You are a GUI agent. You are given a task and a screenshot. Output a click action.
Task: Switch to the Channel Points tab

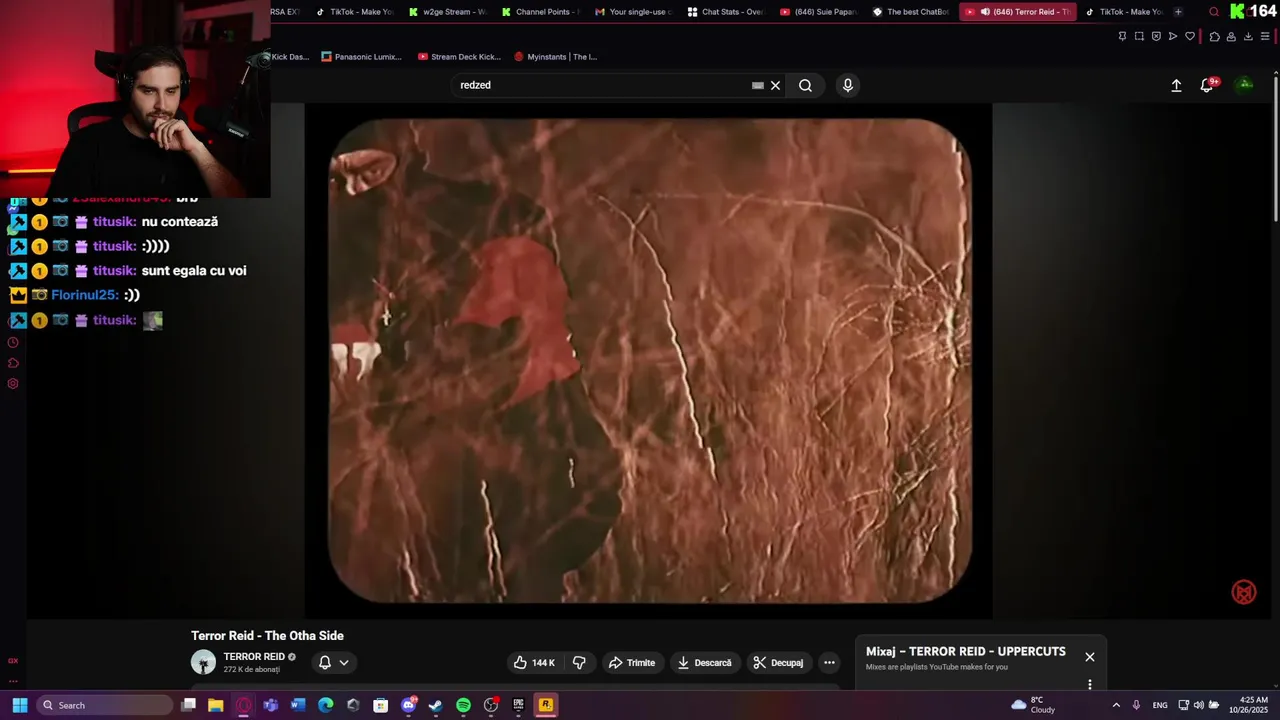pos(540,12)
